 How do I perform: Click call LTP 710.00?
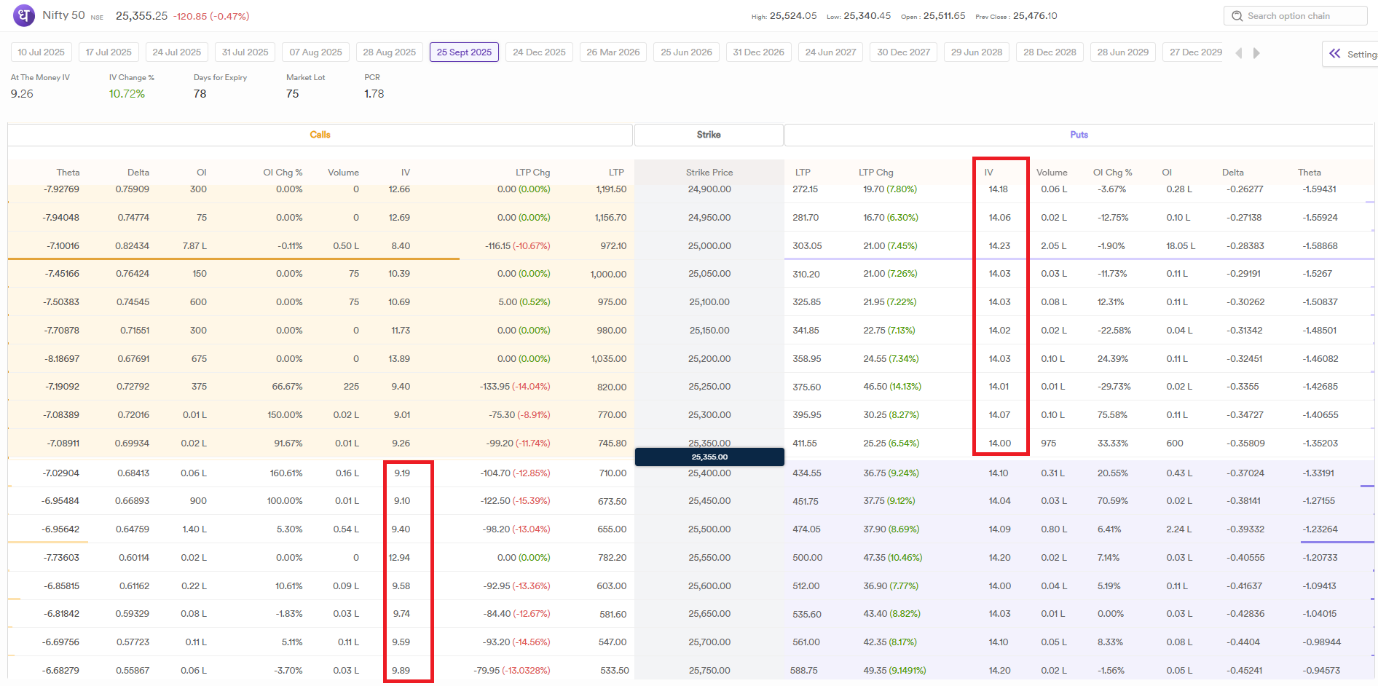pos(612,473)
